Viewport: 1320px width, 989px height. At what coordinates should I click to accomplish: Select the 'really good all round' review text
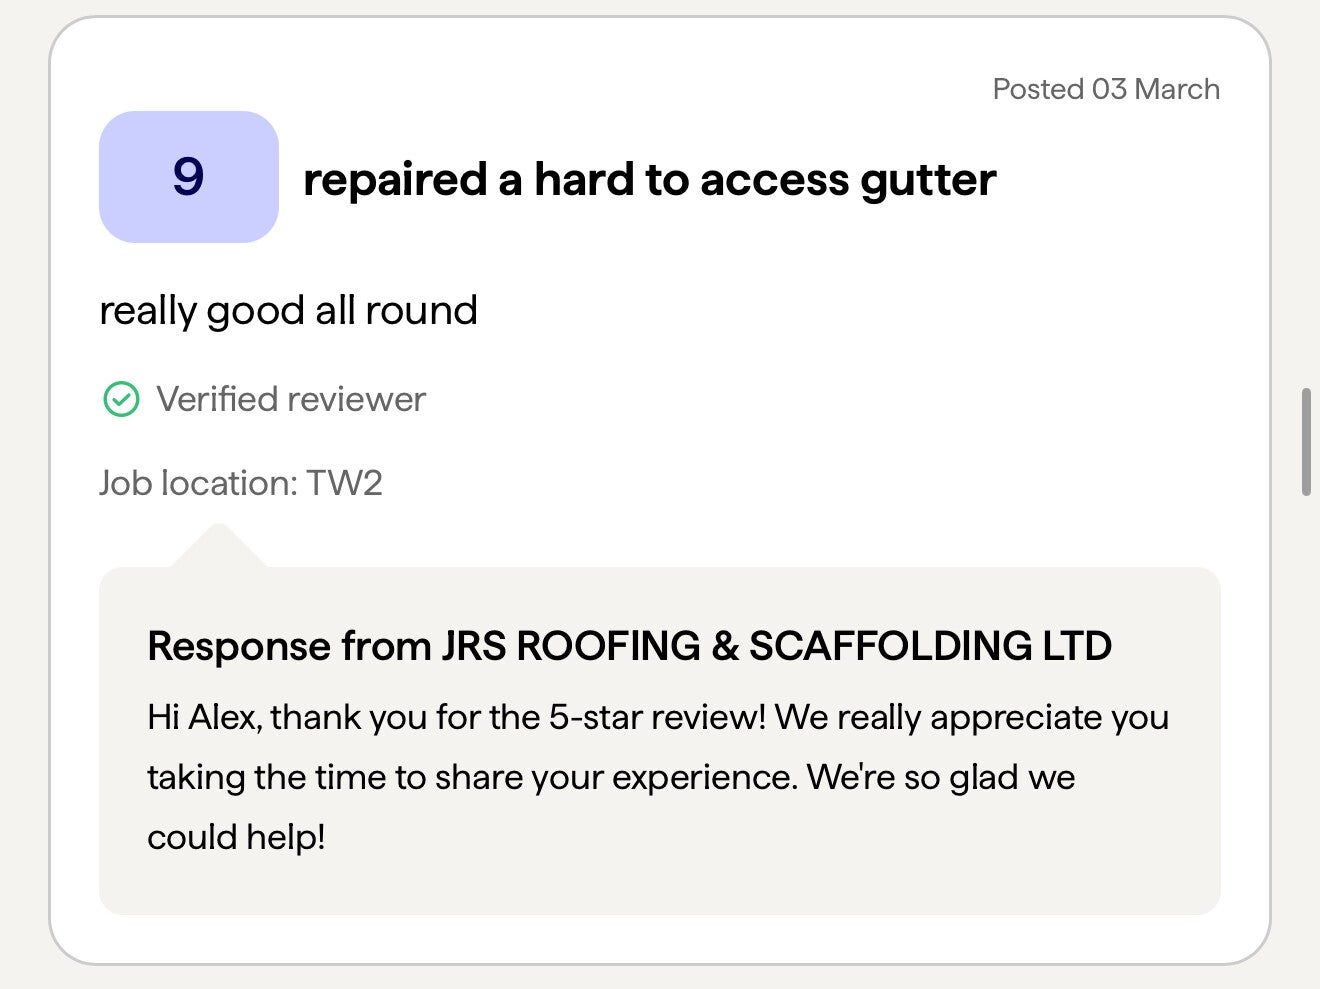(288, 311)
